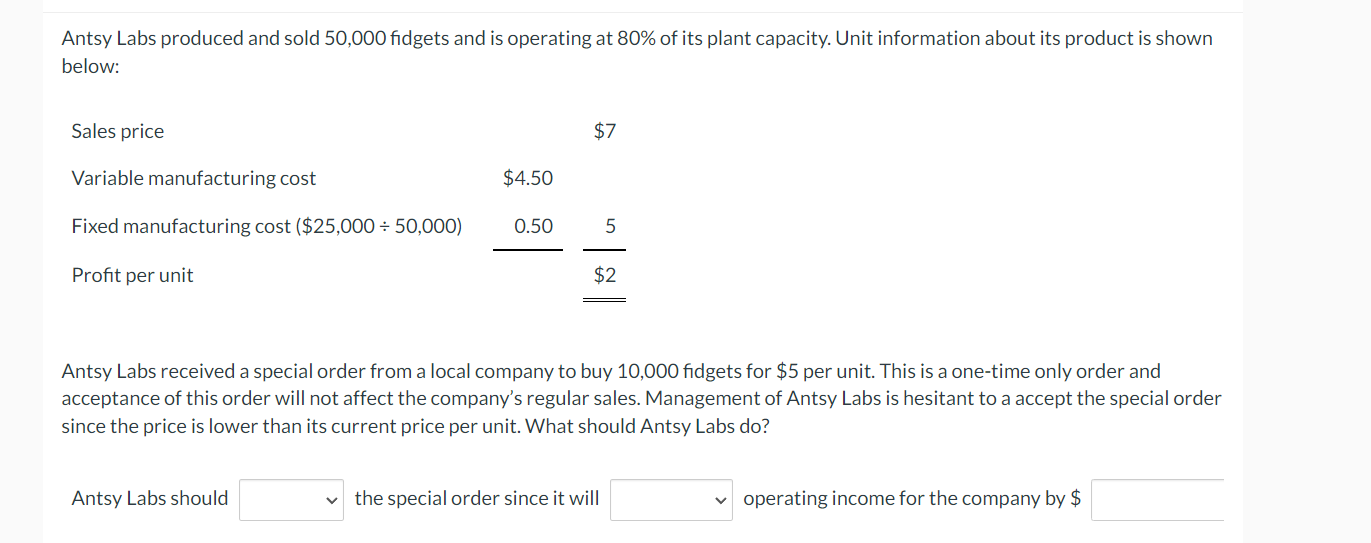Click the 'Profit per unit' label
This screenshot has height=543, width=1371.
132,275
